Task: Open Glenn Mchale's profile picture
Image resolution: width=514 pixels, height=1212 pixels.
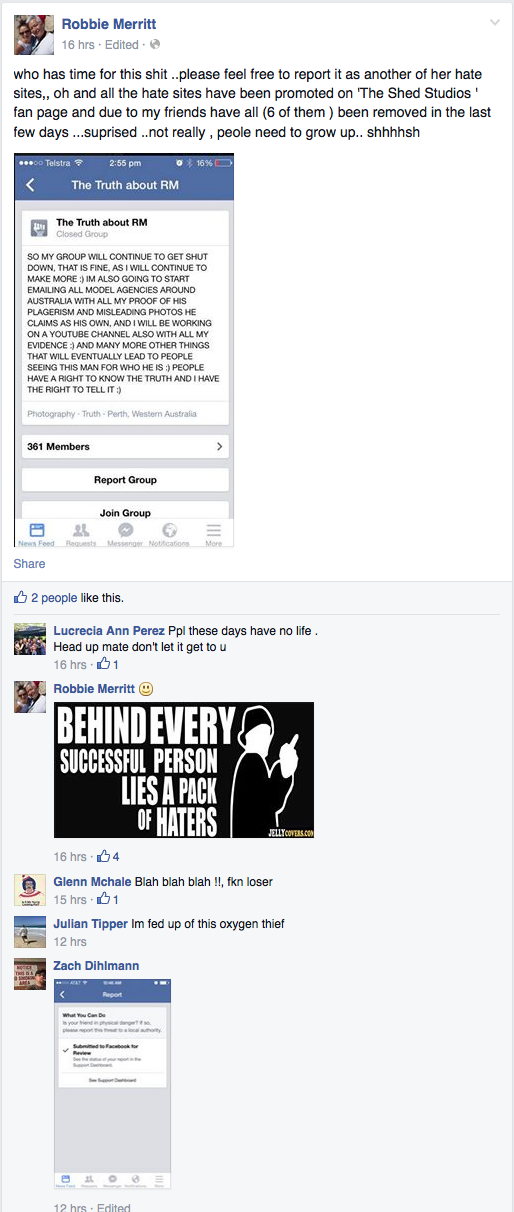Action: pos(30,890)
